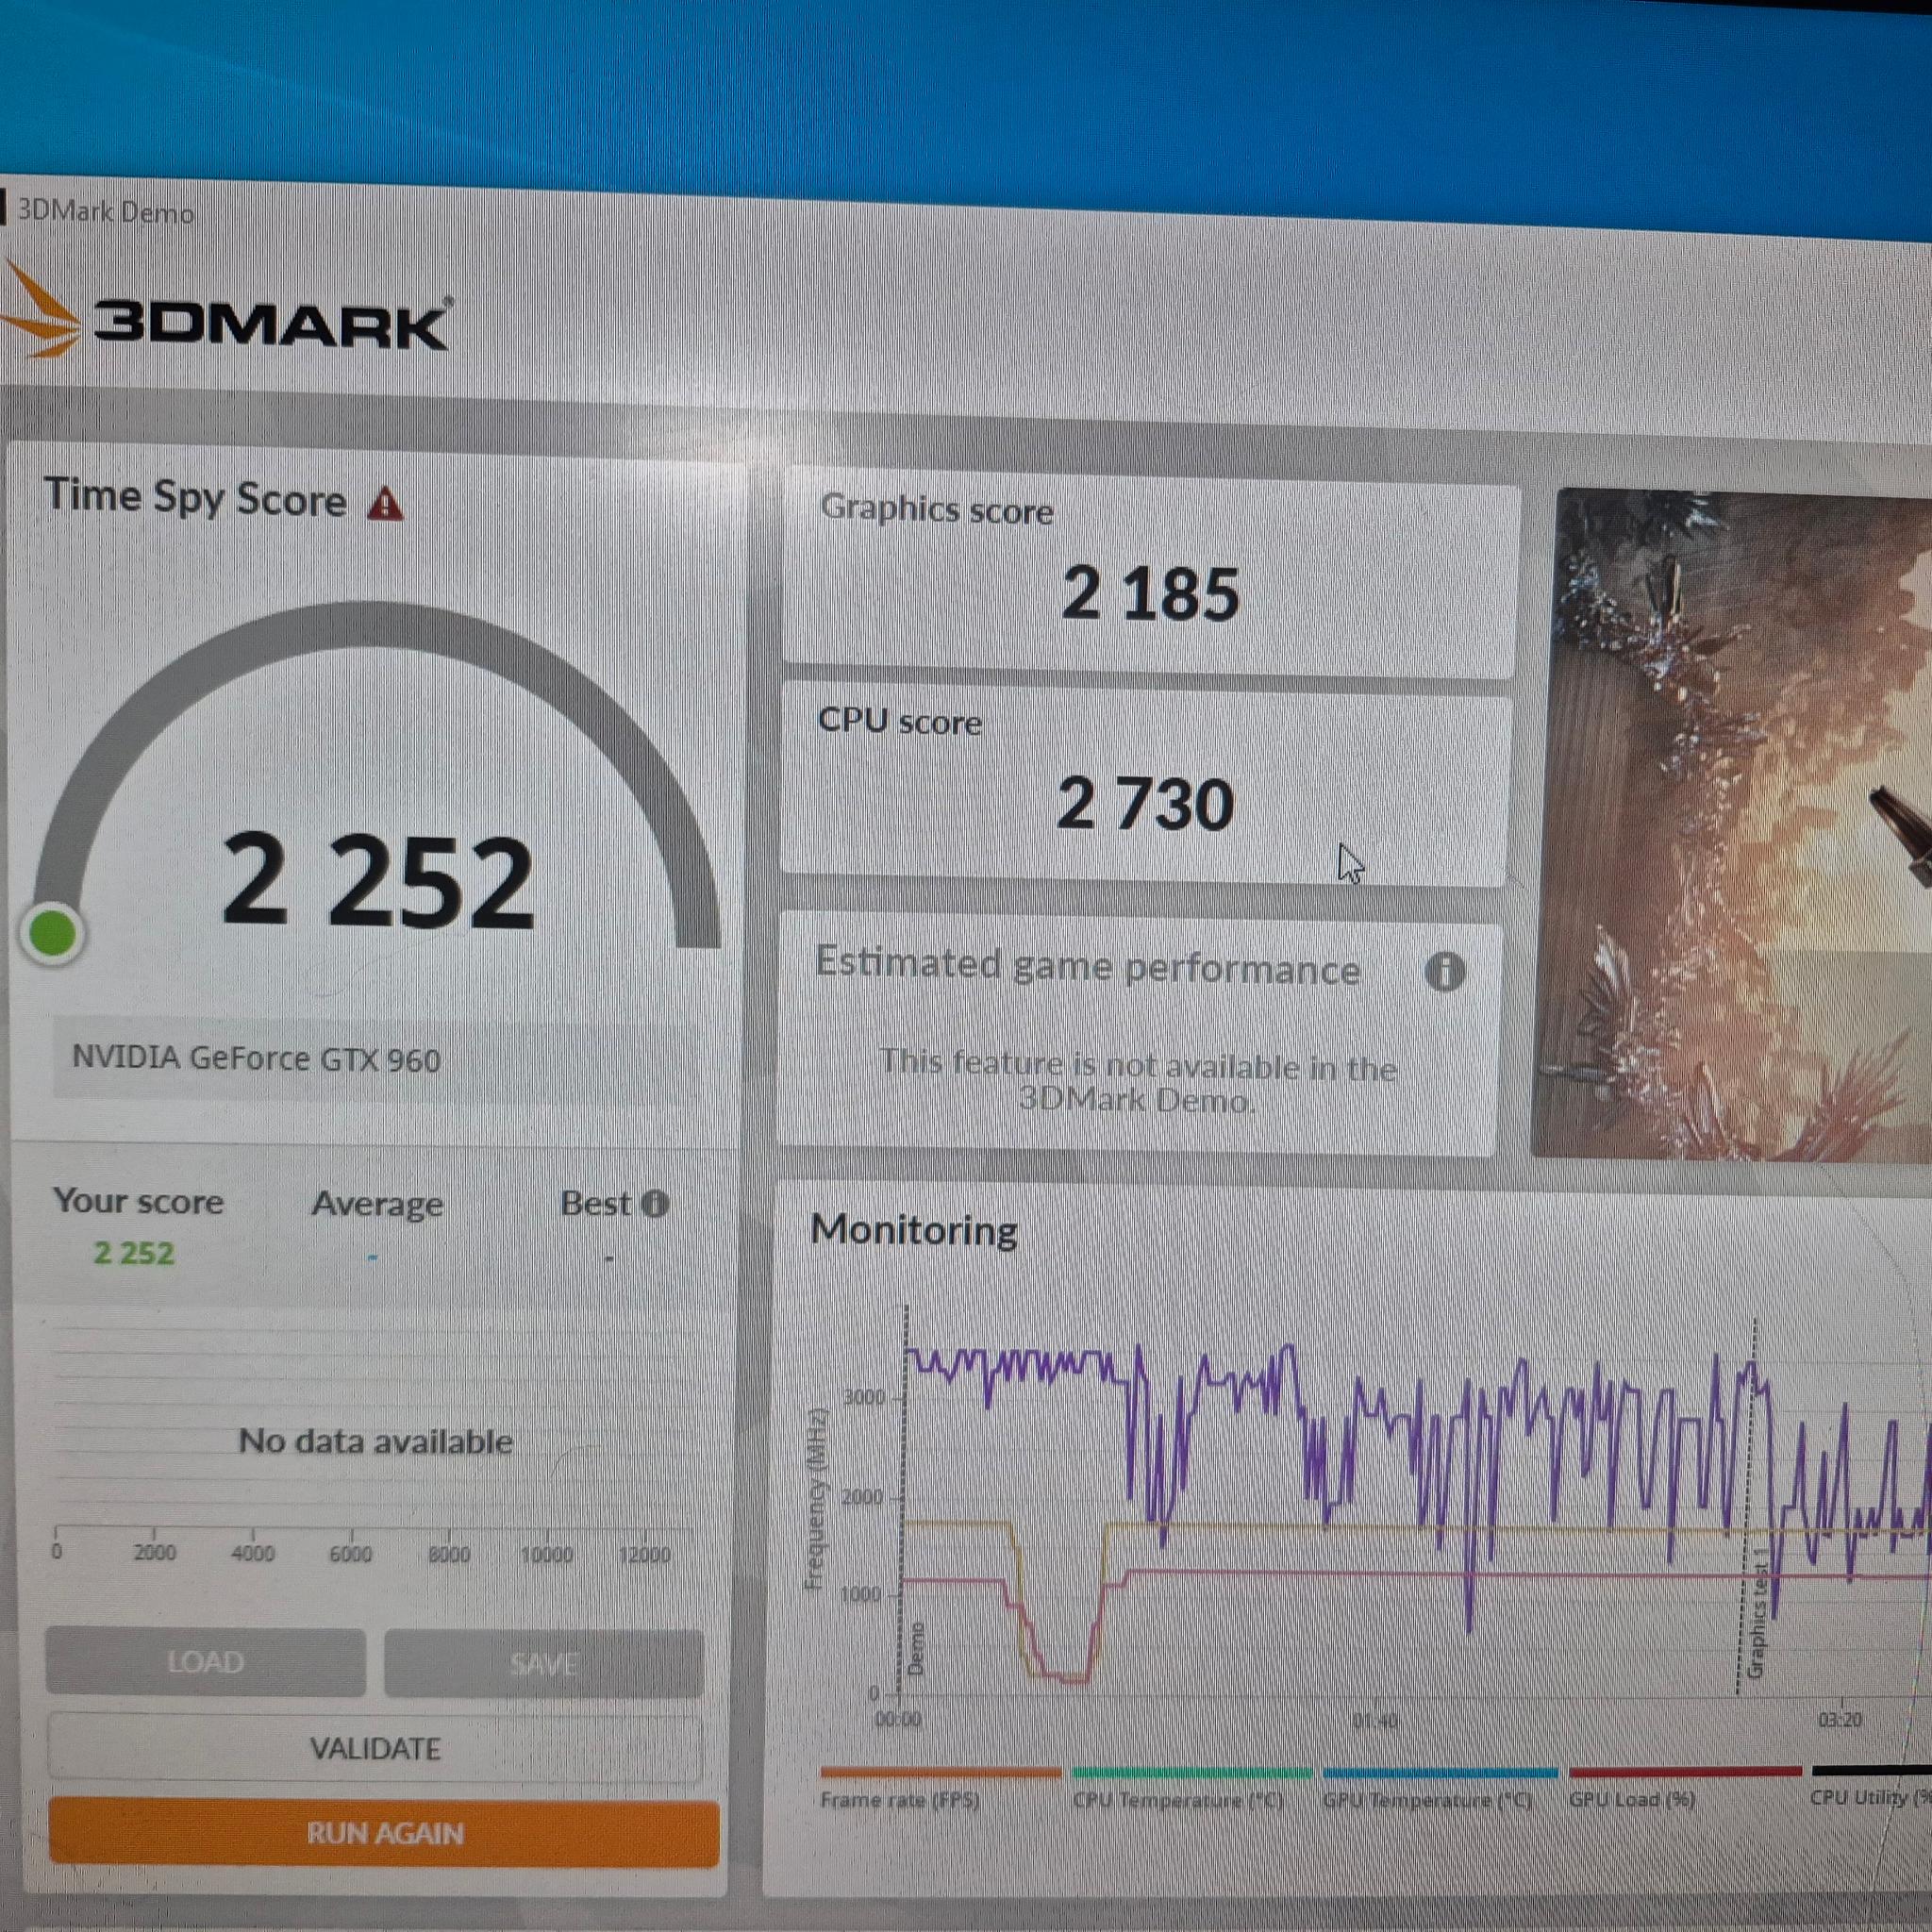Click the Graphics test 1 marker in chart

coord(1757,1613)
